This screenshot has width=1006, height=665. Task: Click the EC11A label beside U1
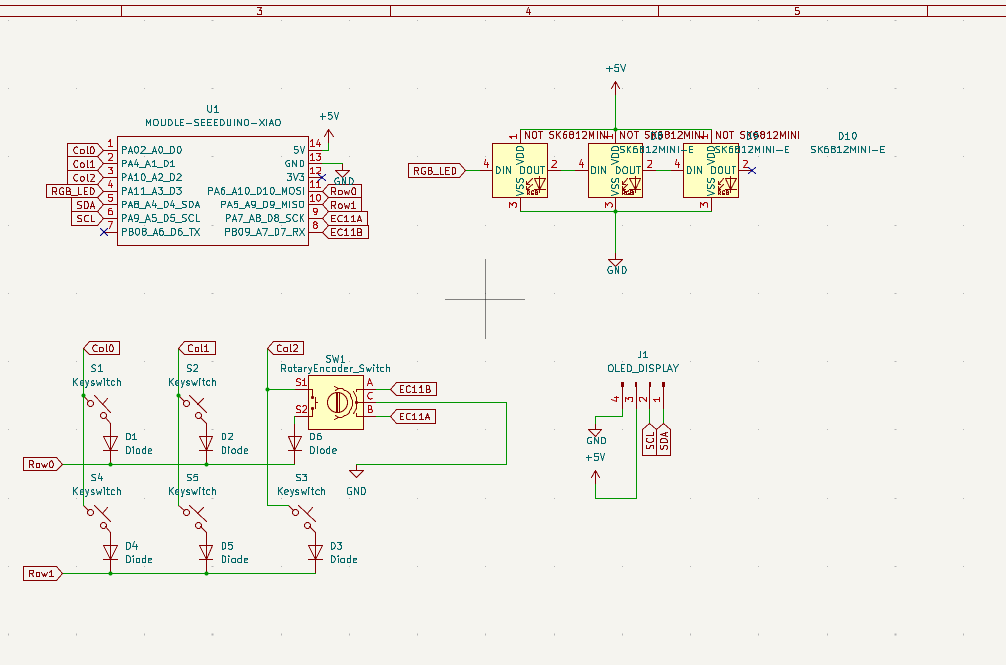pos(346,219)
